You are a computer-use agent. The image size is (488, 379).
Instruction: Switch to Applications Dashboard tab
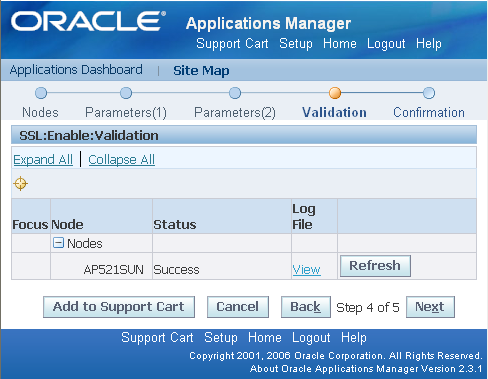tap(76, 70)
